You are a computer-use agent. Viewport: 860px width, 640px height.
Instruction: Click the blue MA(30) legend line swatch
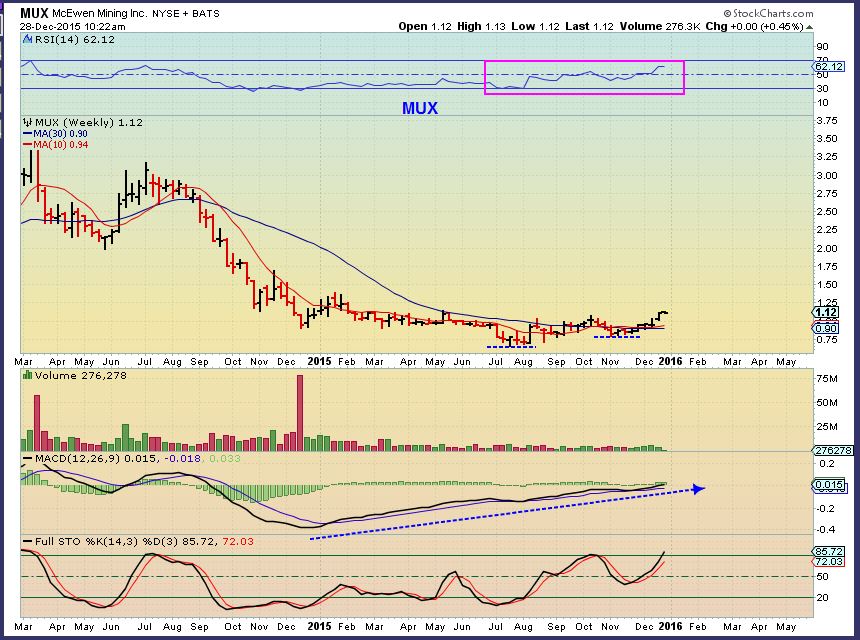click(27, 133)
